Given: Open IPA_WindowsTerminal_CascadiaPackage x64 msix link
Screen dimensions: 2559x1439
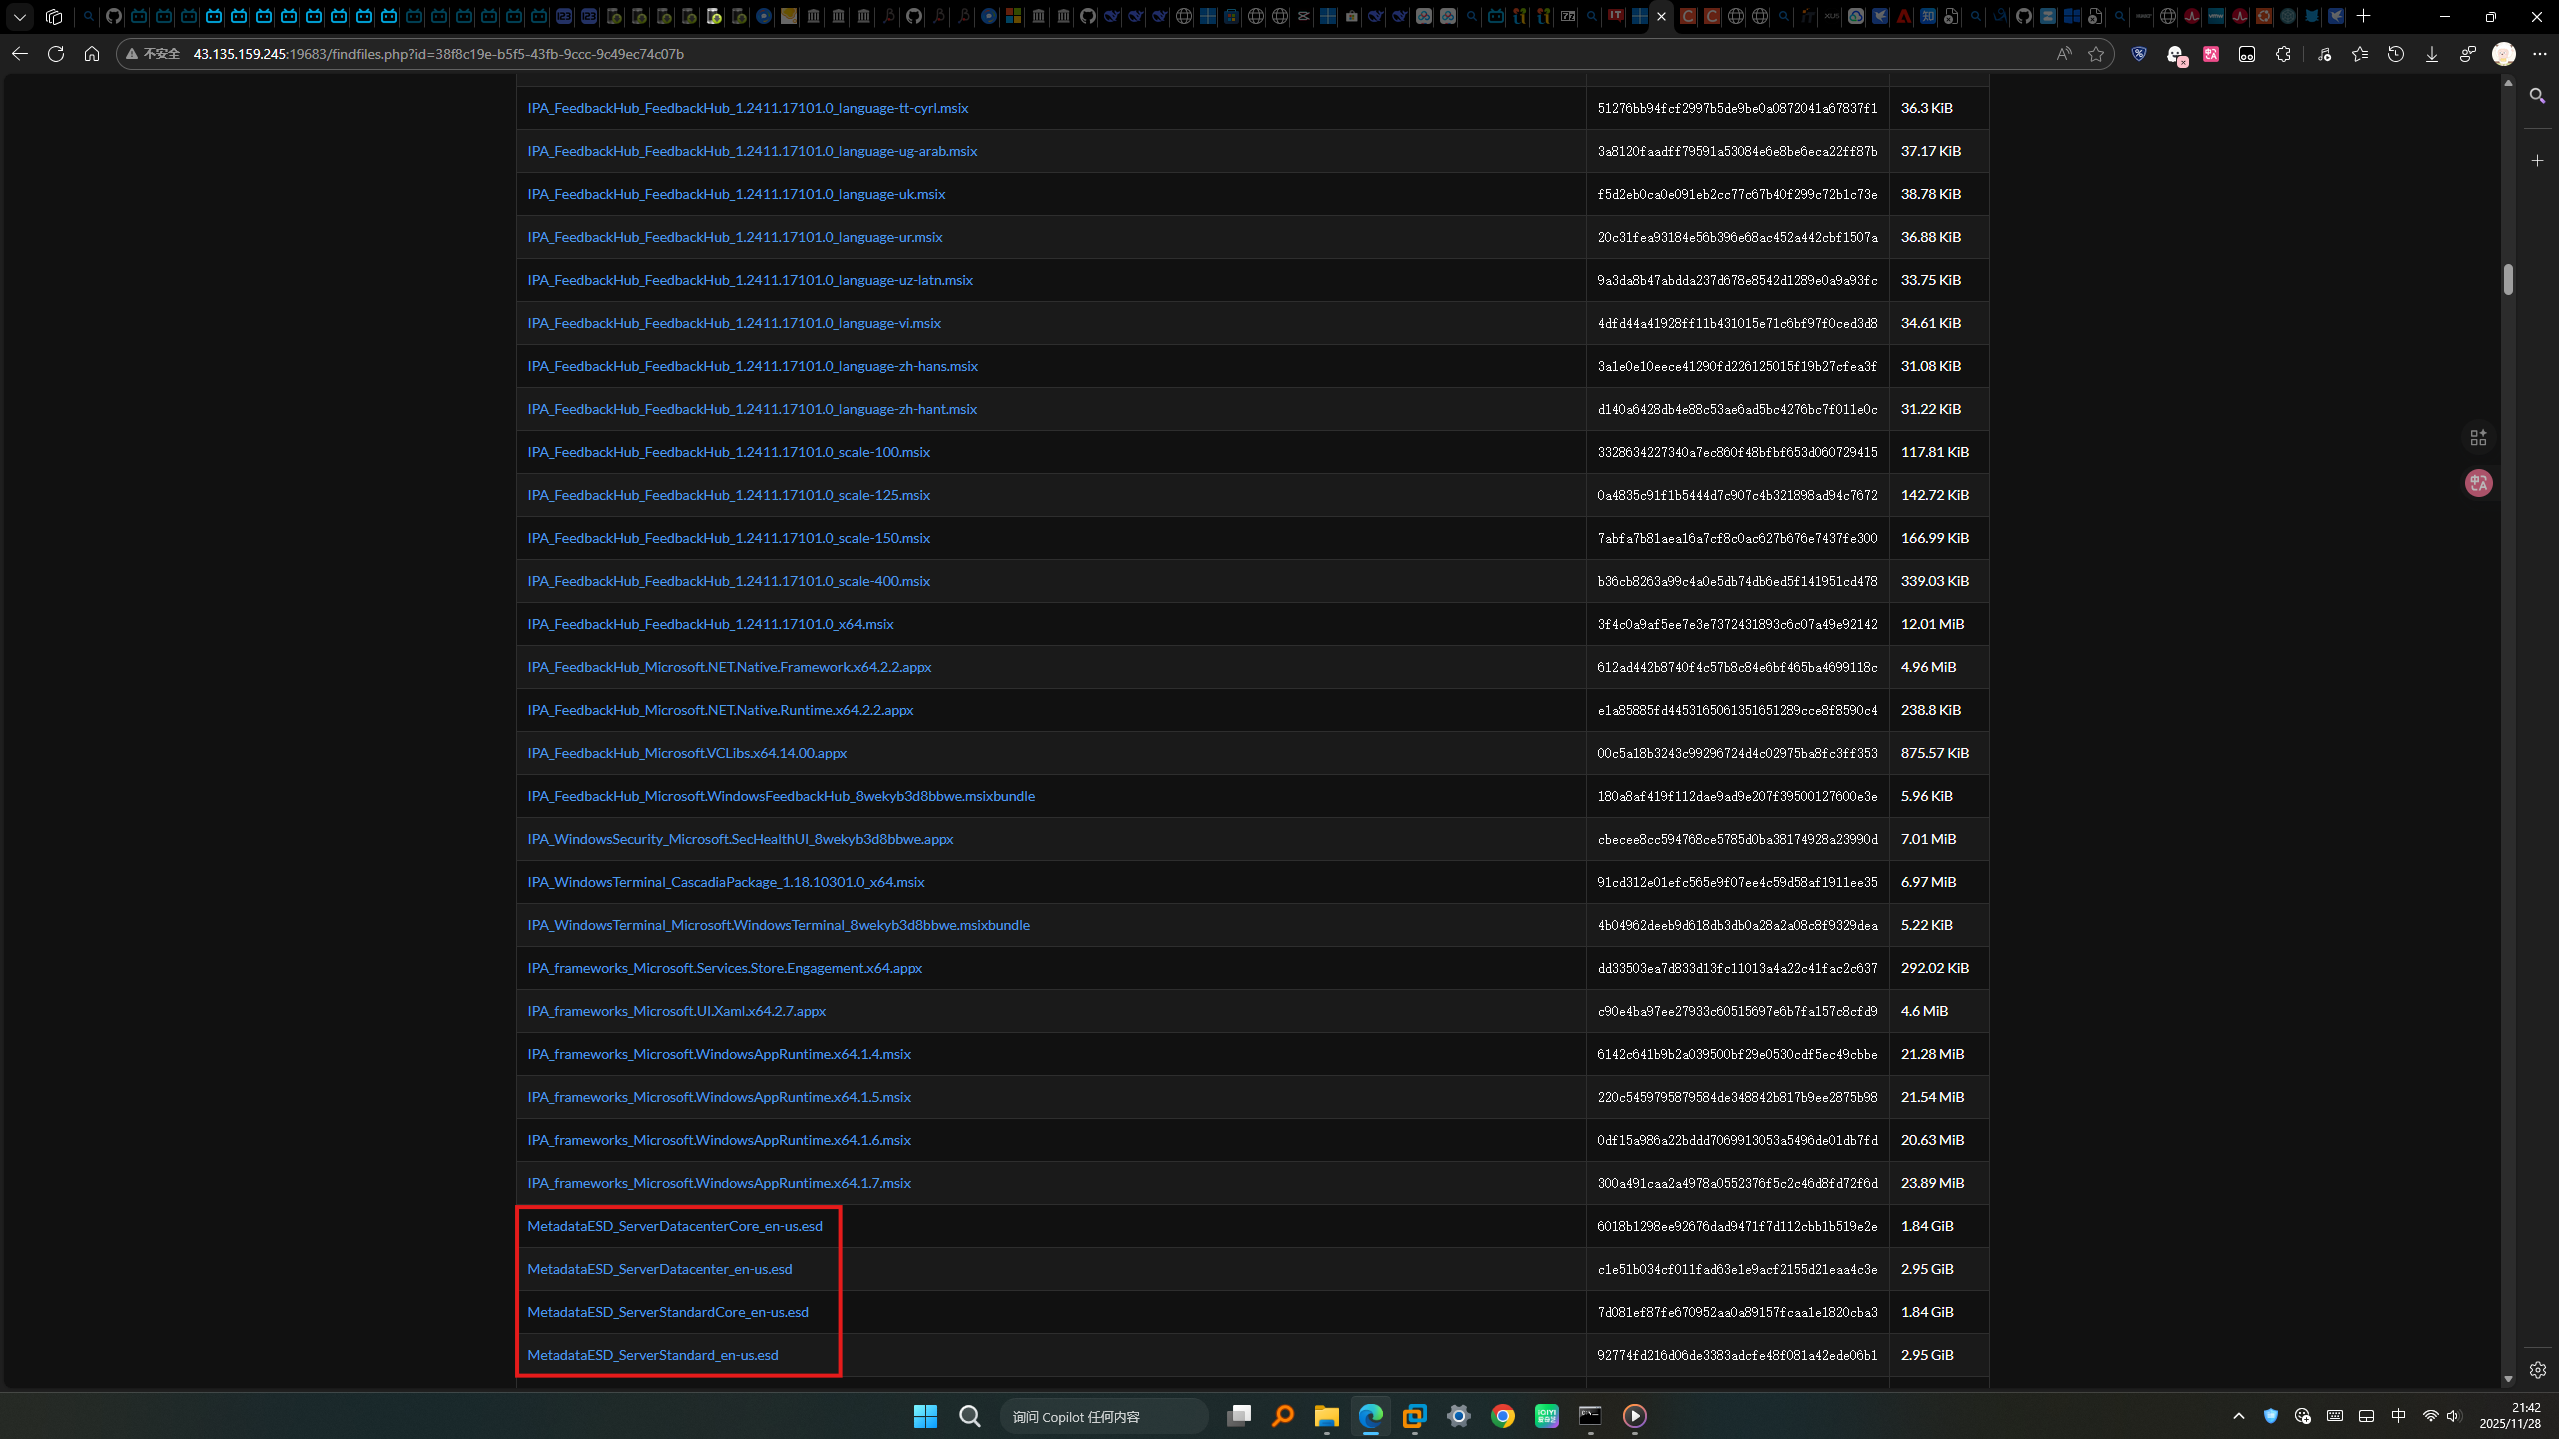Looking at the screenshot, I should click(x=725, y=882).
